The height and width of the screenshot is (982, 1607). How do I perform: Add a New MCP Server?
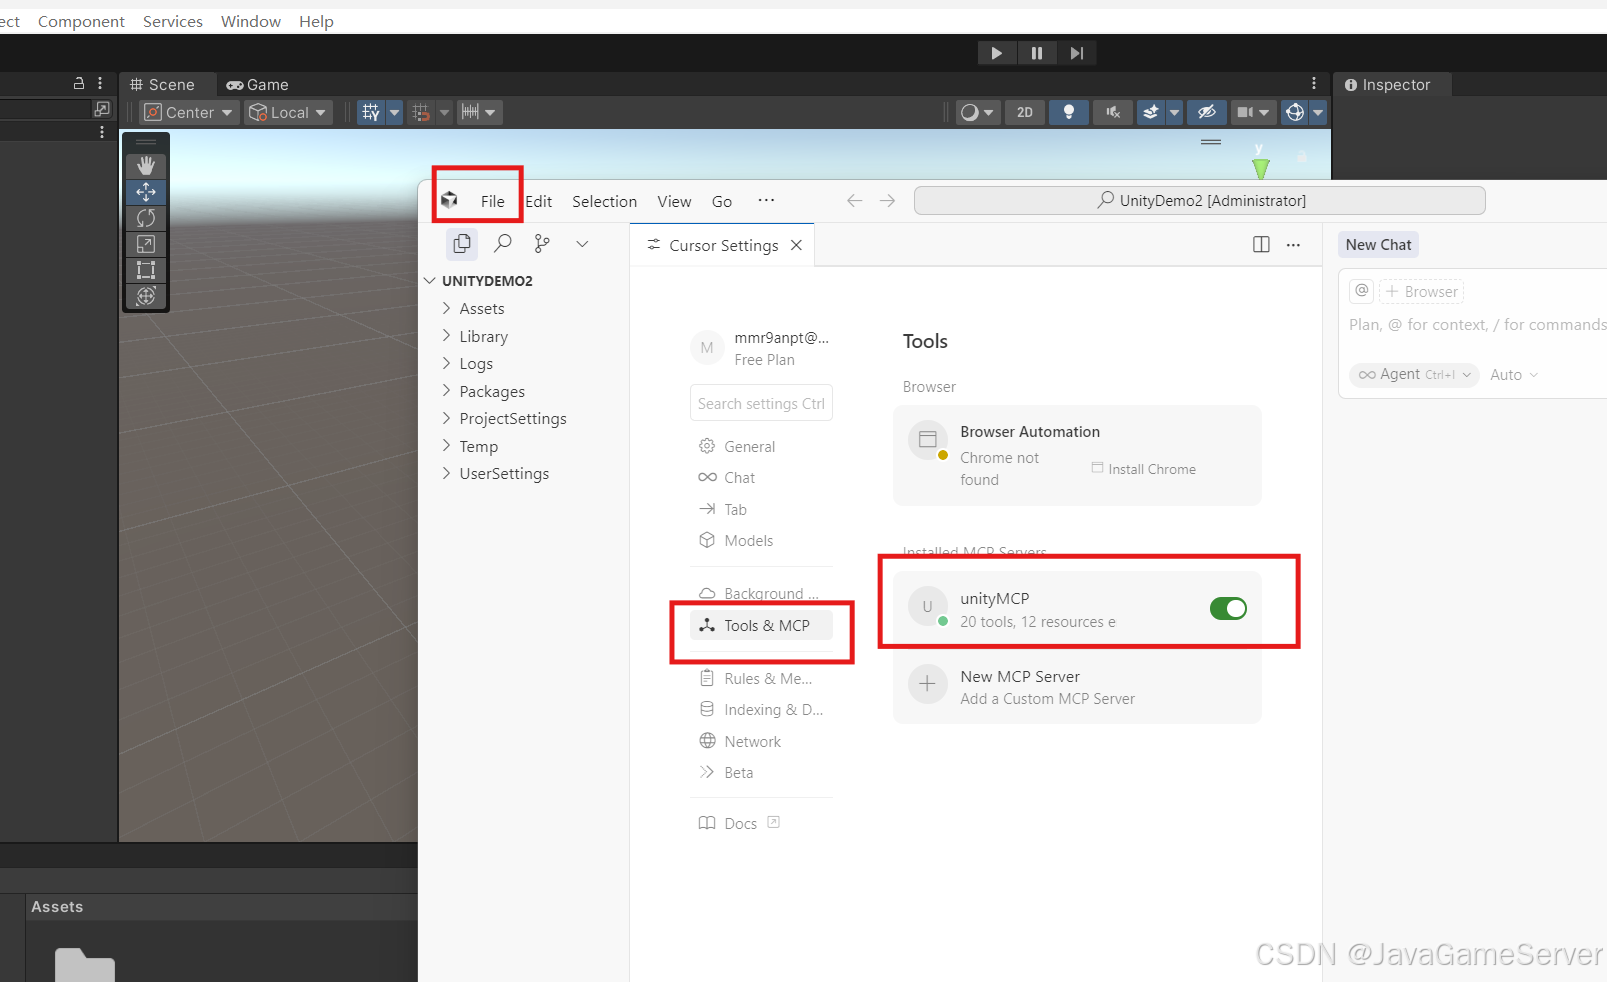pyautogui.click(x=1077, y=687)
